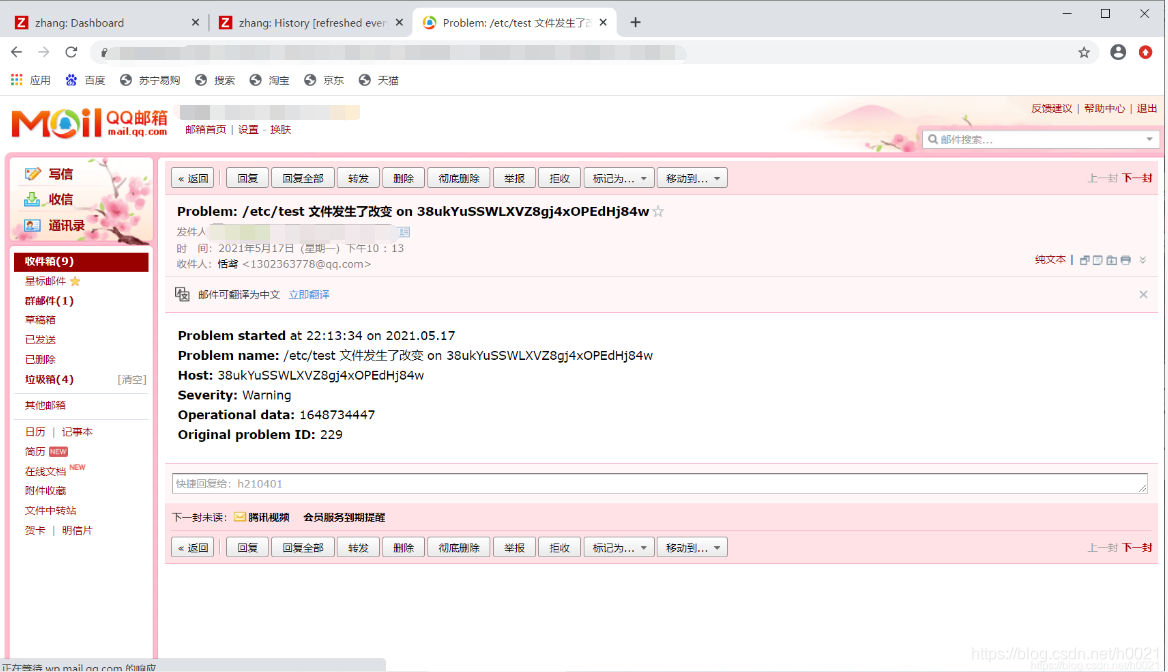Open the 已发送 sent folder
The height and width of the screenshot is (672, 1168).
[x=40, y=340]
